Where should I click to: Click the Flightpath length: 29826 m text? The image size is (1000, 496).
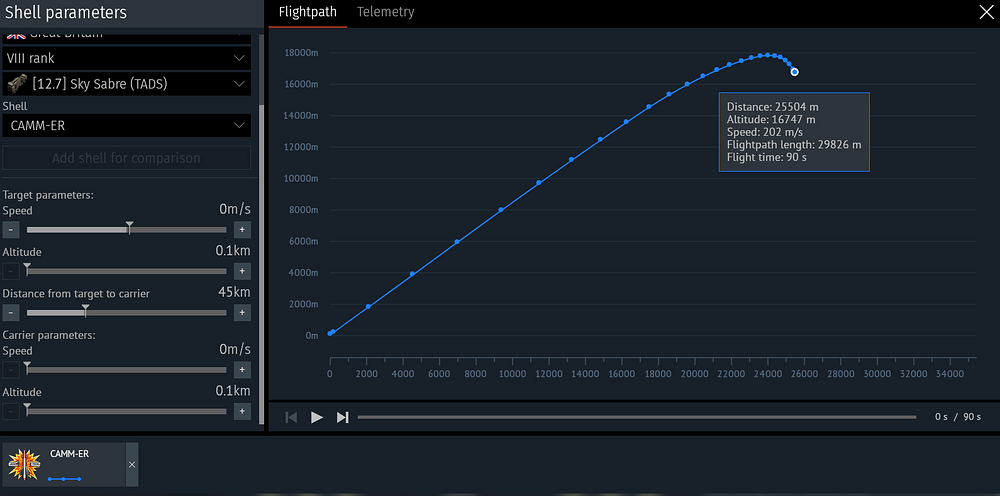tap(794, 145)
